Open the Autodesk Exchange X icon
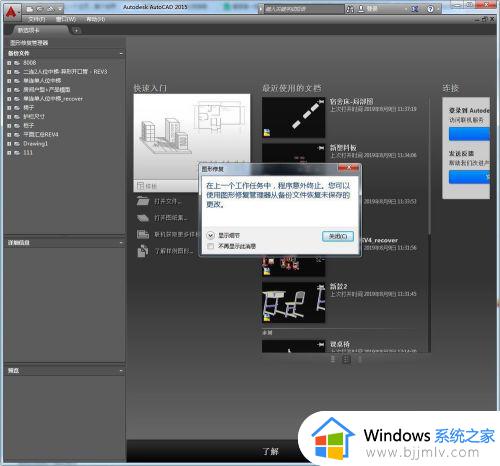Screen dimensions: 500x466 tap(415, 9)
